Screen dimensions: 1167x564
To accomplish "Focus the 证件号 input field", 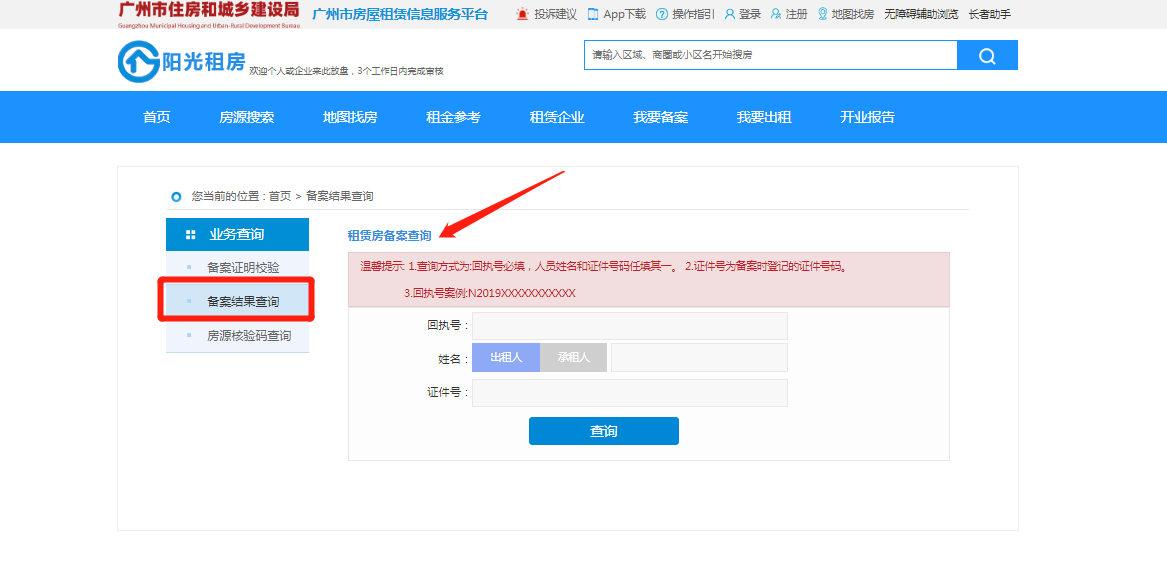I will [630, 393].
